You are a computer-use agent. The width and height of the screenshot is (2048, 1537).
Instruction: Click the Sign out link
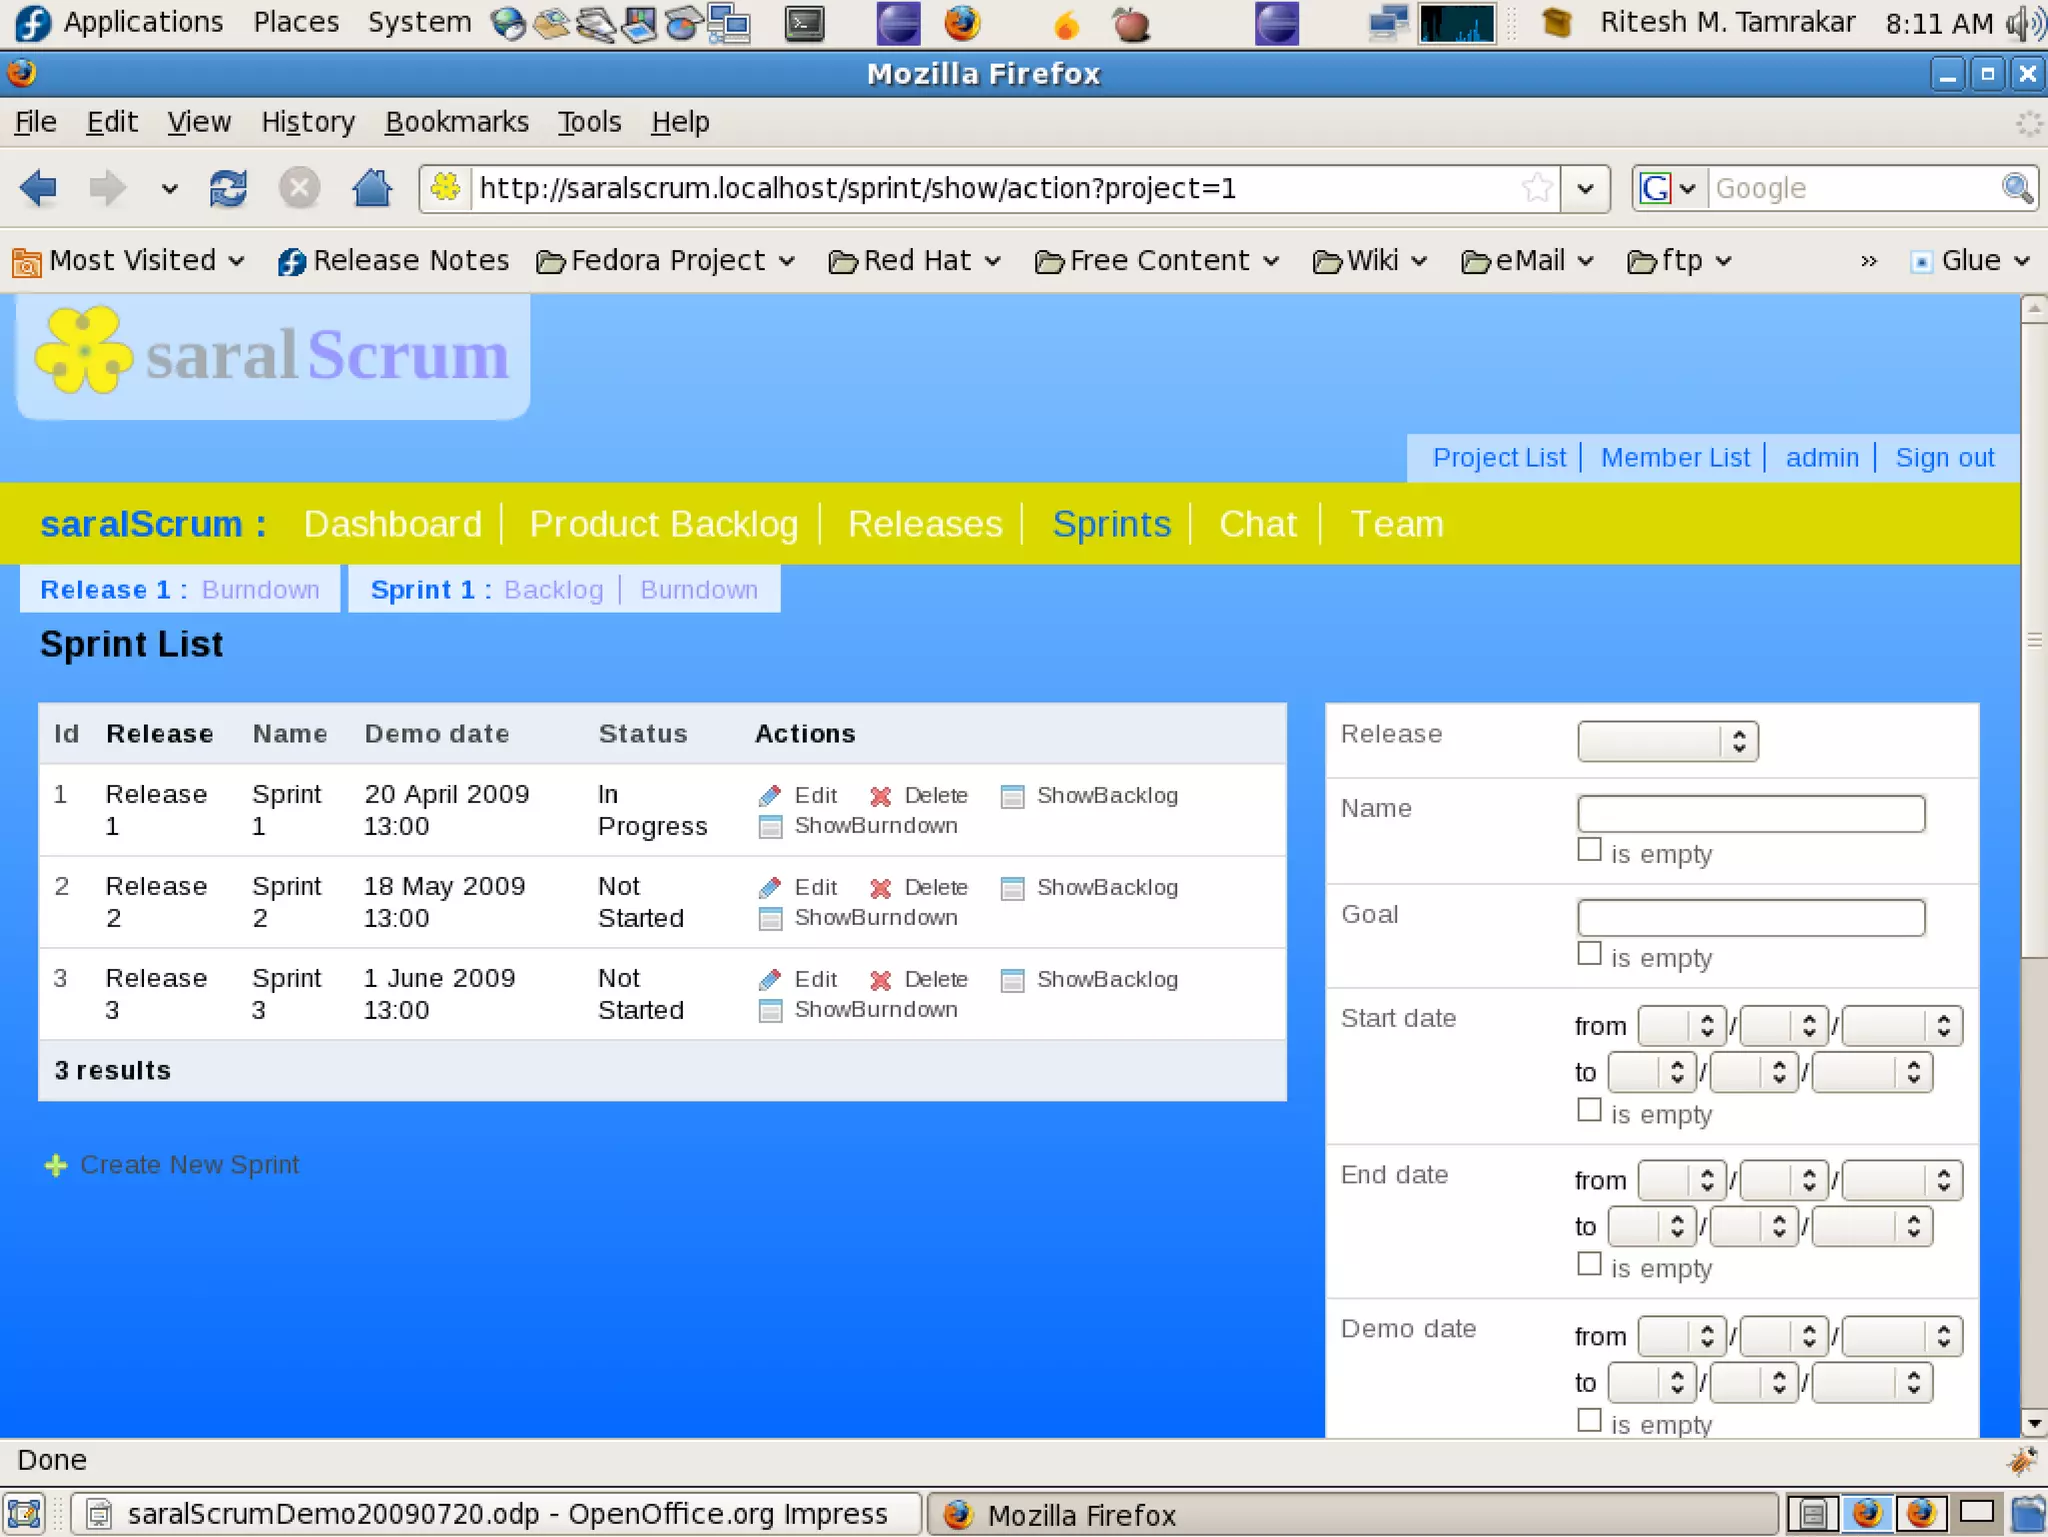[x=1943, y=458]
